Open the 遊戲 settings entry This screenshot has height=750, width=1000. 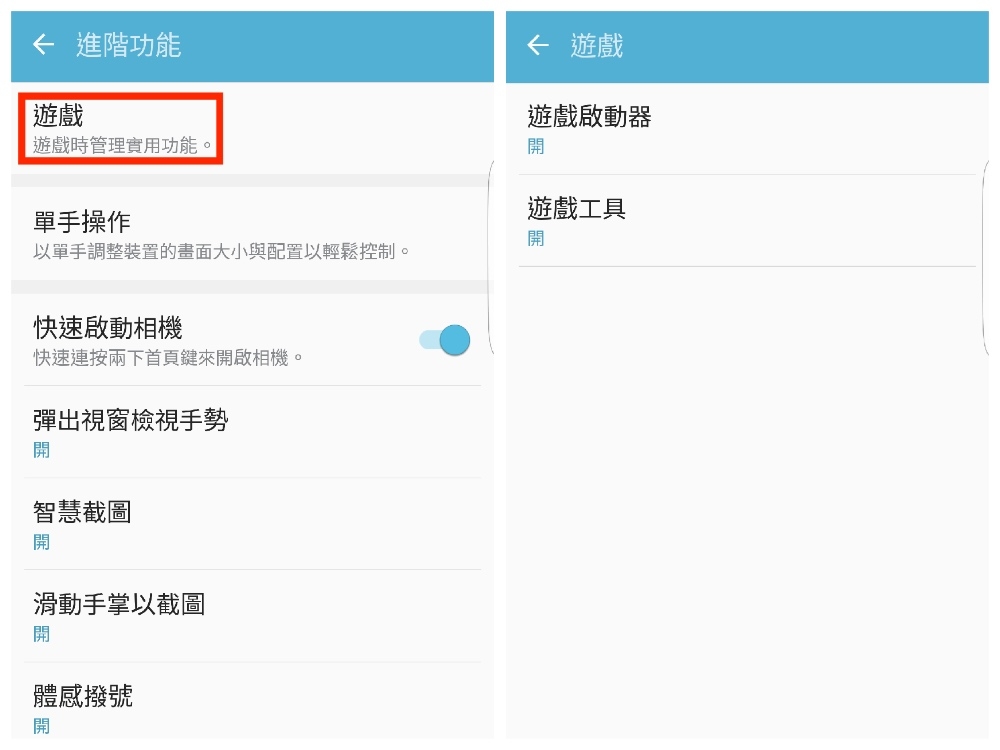[253, 128]
